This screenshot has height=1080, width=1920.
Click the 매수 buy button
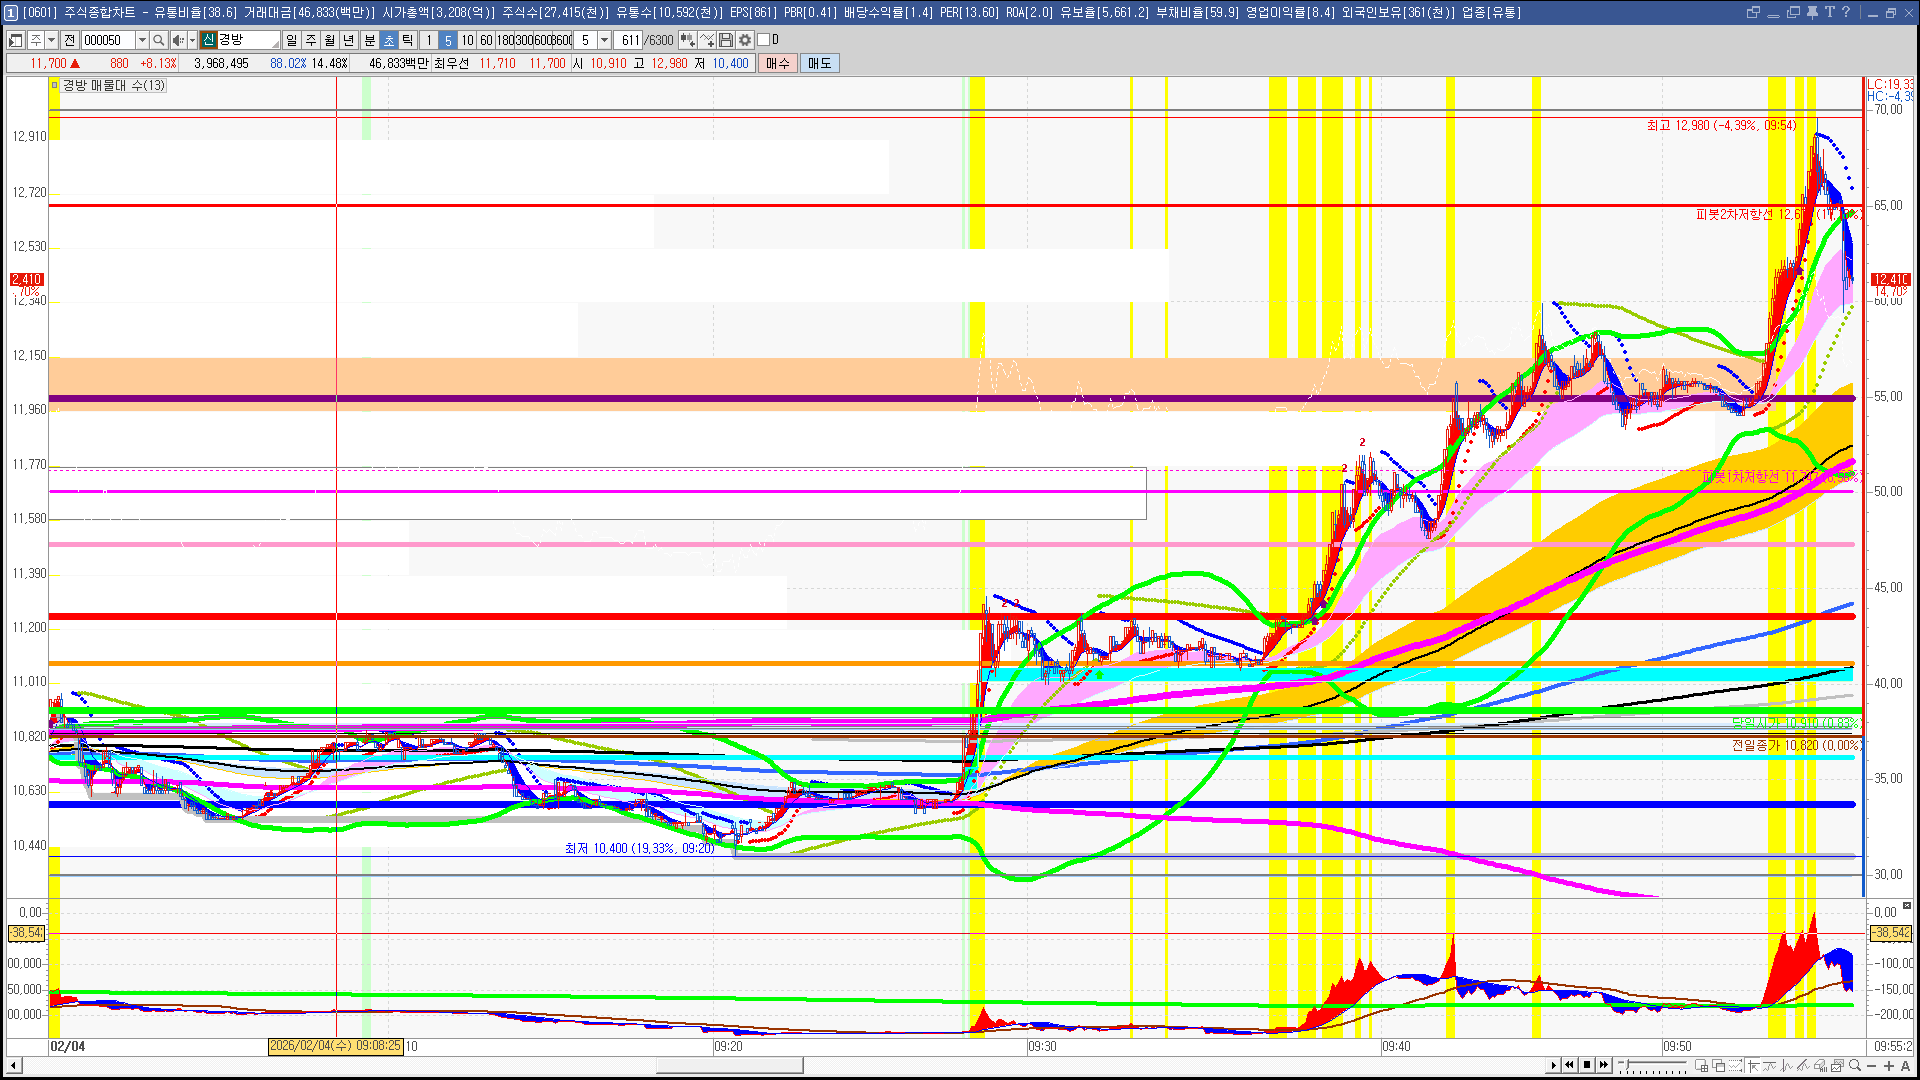778,63
